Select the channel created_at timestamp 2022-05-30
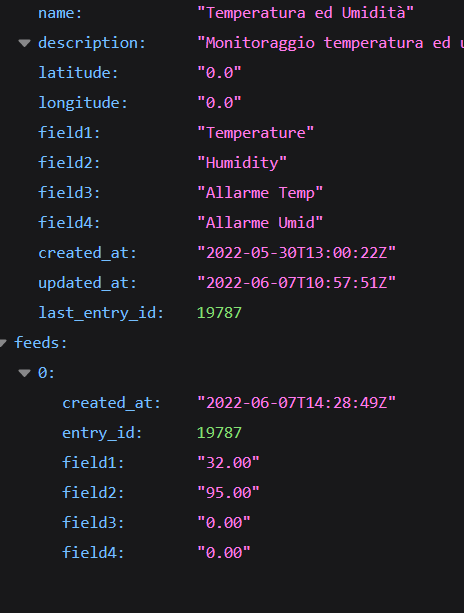Viewport: 464px width, 613px height. 296,253
